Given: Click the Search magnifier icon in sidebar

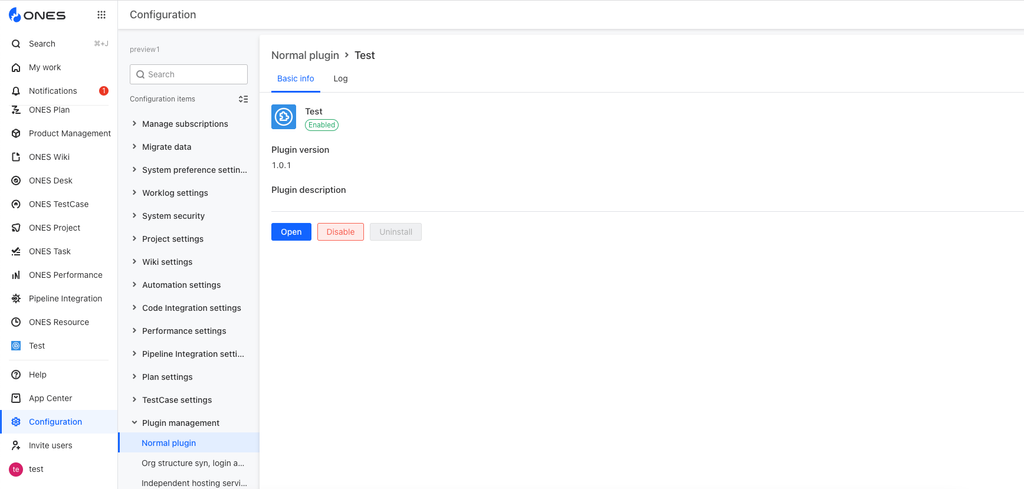Looking at the screenshot, I should 16,44.
